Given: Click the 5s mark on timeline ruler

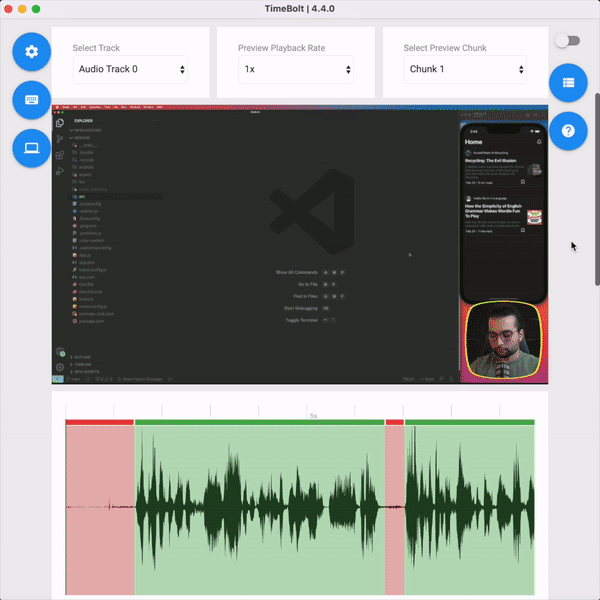Looking at the screenshot, I should [313, 415].
